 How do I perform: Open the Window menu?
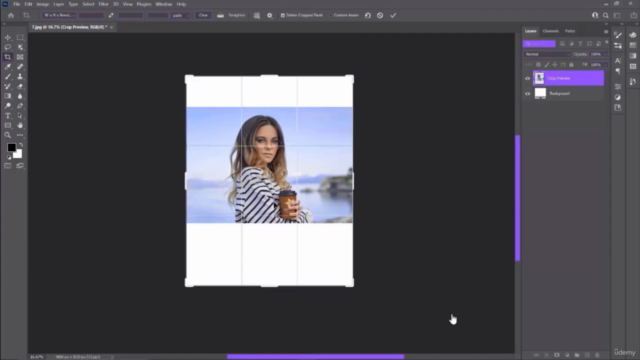coord(164,4)
